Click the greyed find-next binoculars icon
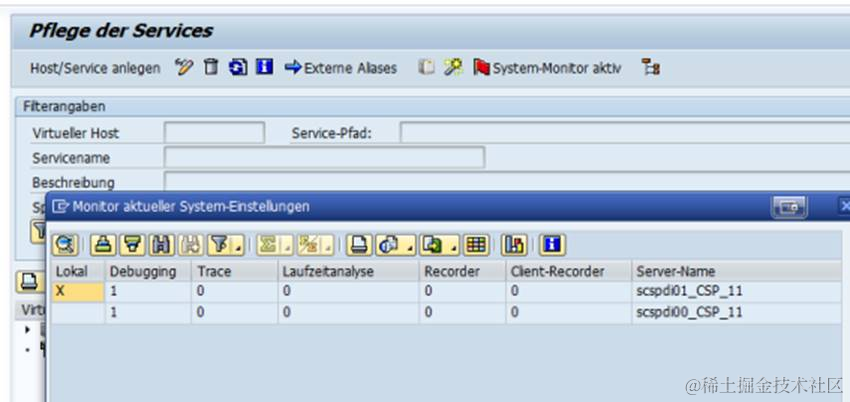The height and width of the screenshot is (402, 850). pos(191,245)
